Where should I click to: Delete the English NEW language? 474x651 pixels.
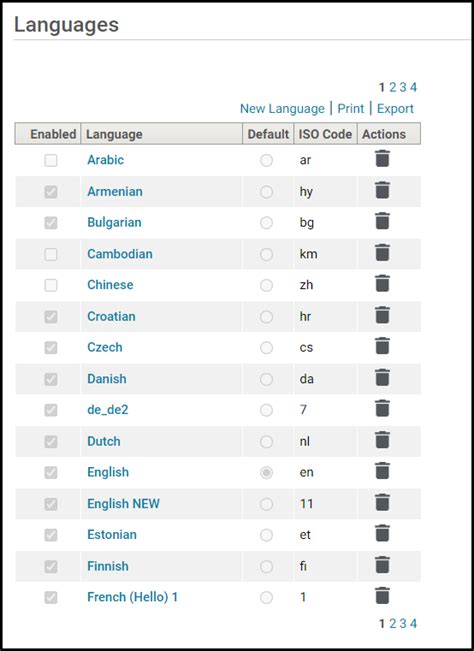pyautogui.click(x=382, y=502)
